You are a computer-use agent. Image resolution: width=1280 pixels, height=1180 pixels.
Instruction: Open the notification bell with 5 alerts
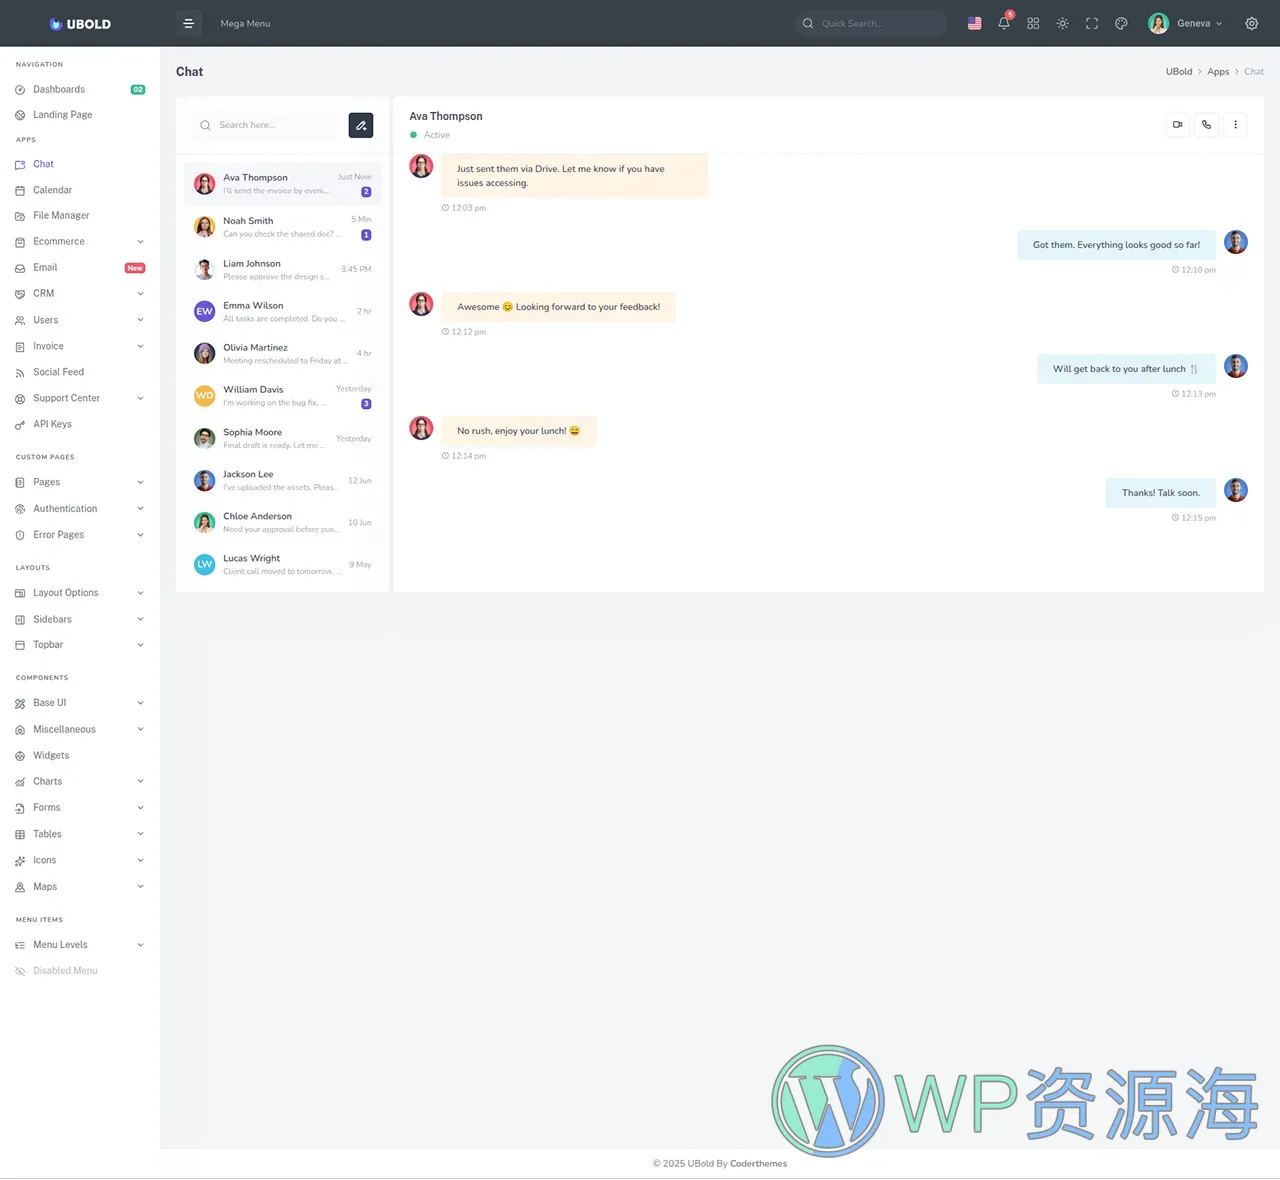(x=1004, y=23)
